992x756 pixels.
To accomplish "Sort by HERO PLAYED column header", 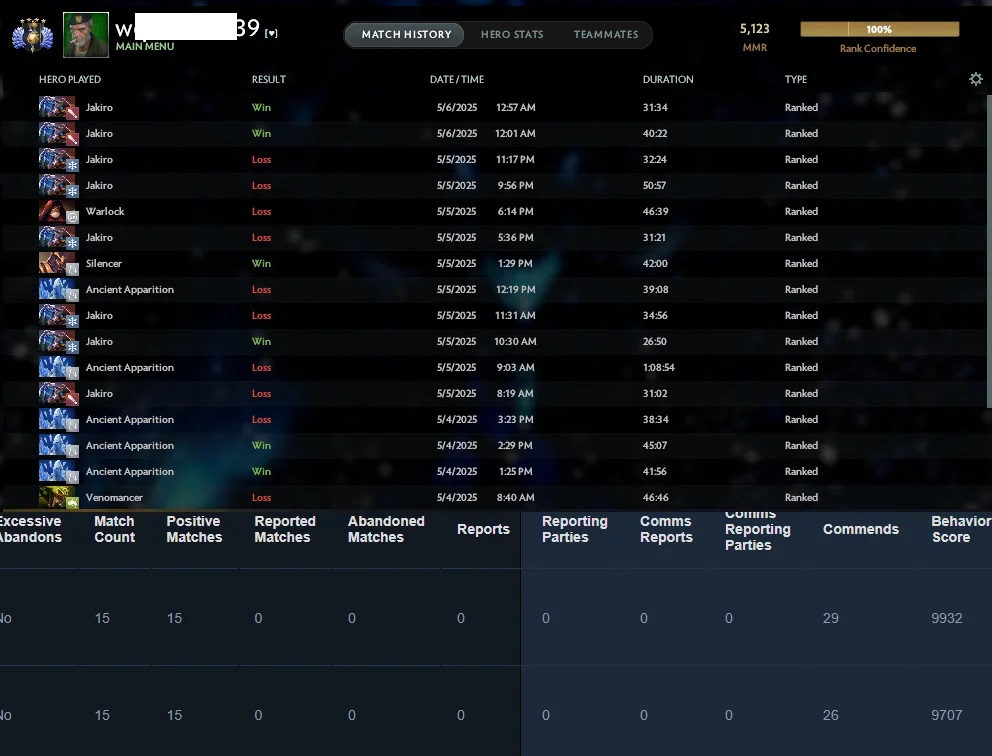I will (x=70, y=79).
